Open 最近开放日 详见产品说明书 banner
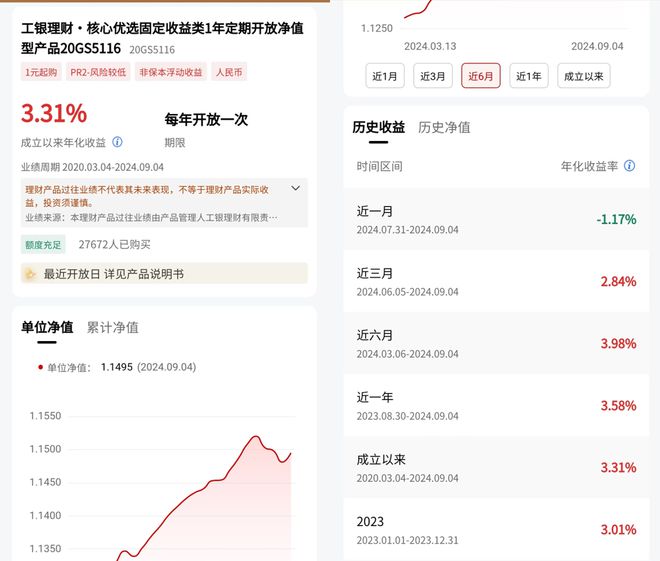Viewport: 660px width, 561px height. click(164, 274)
